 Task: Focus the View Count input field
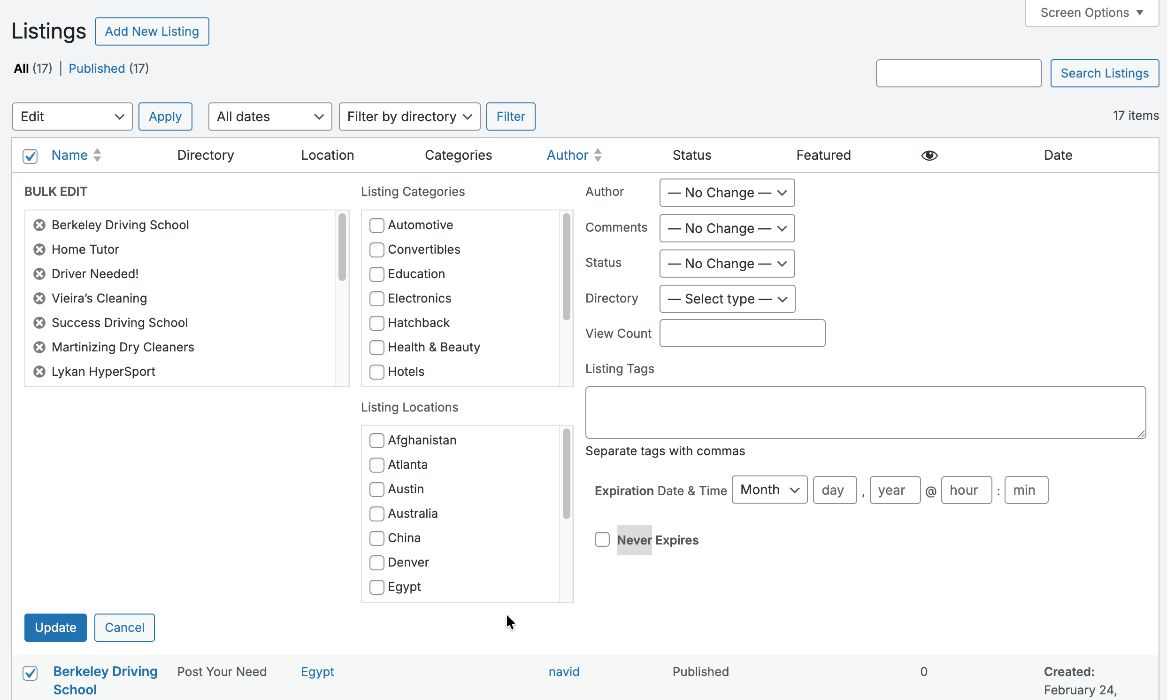click(742, 333)
